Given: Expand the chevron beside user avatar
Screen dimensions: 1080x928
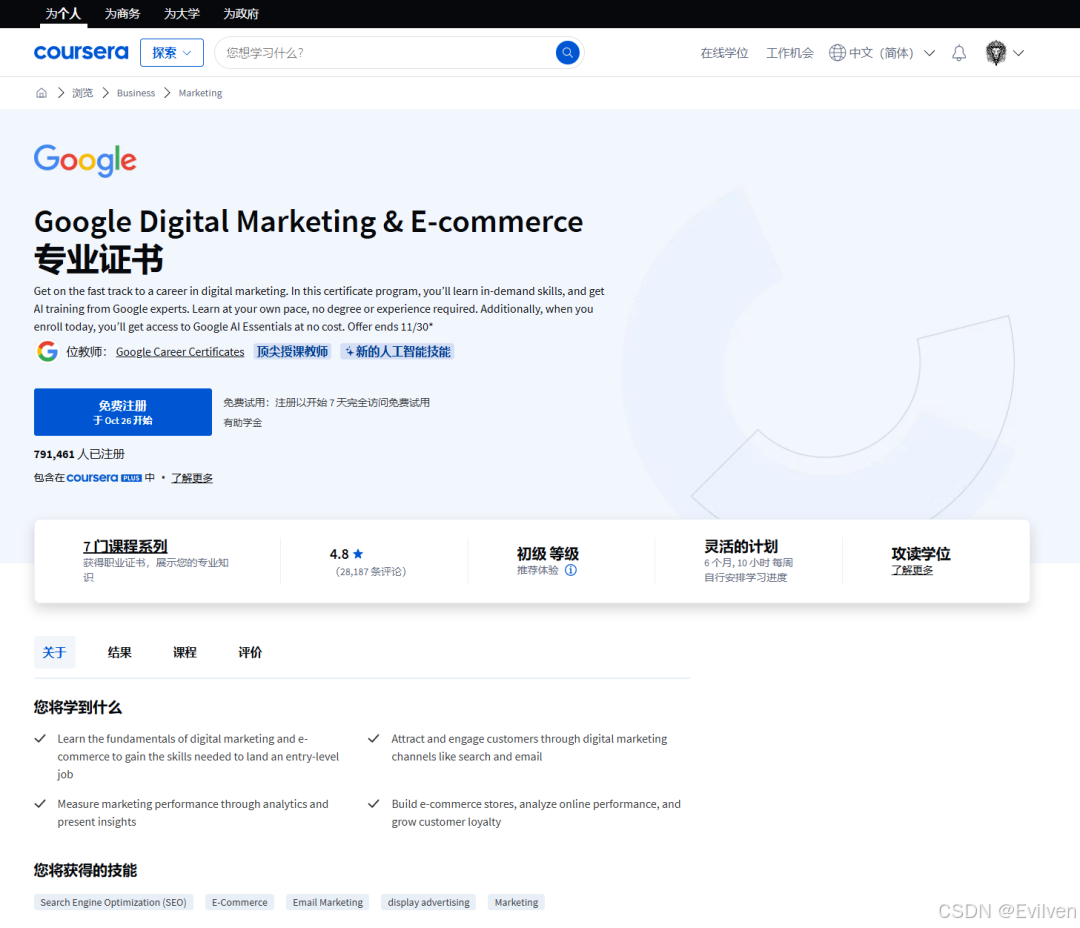Looking at the screenshot, I should pos(1018,53).
